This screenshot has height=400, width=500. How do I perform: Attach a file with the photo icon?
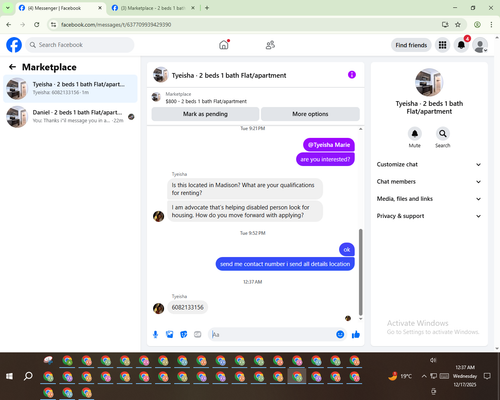(170, 334)
